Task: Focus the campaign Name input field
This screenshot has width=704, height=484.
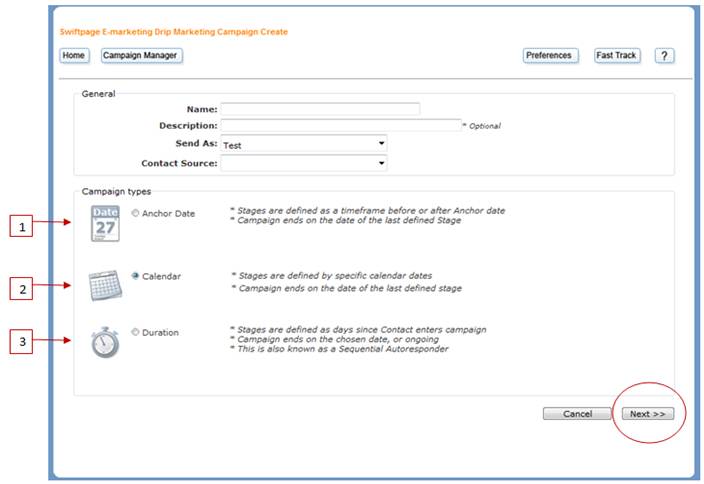Action: [320, 109]
